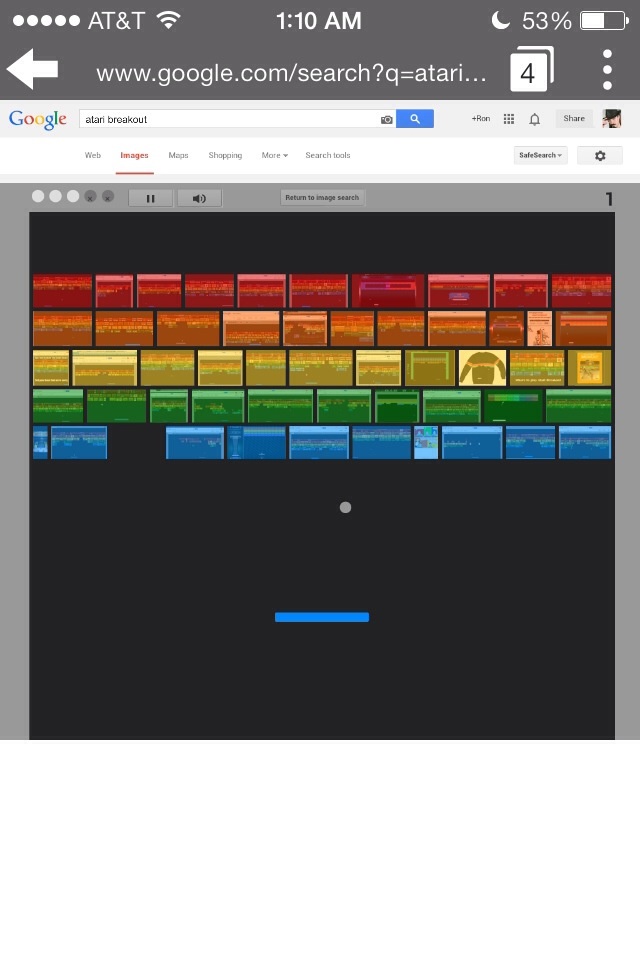Tap the browser URL address bar
This screenshot has height=960, width=640.
tap(291, 73)
